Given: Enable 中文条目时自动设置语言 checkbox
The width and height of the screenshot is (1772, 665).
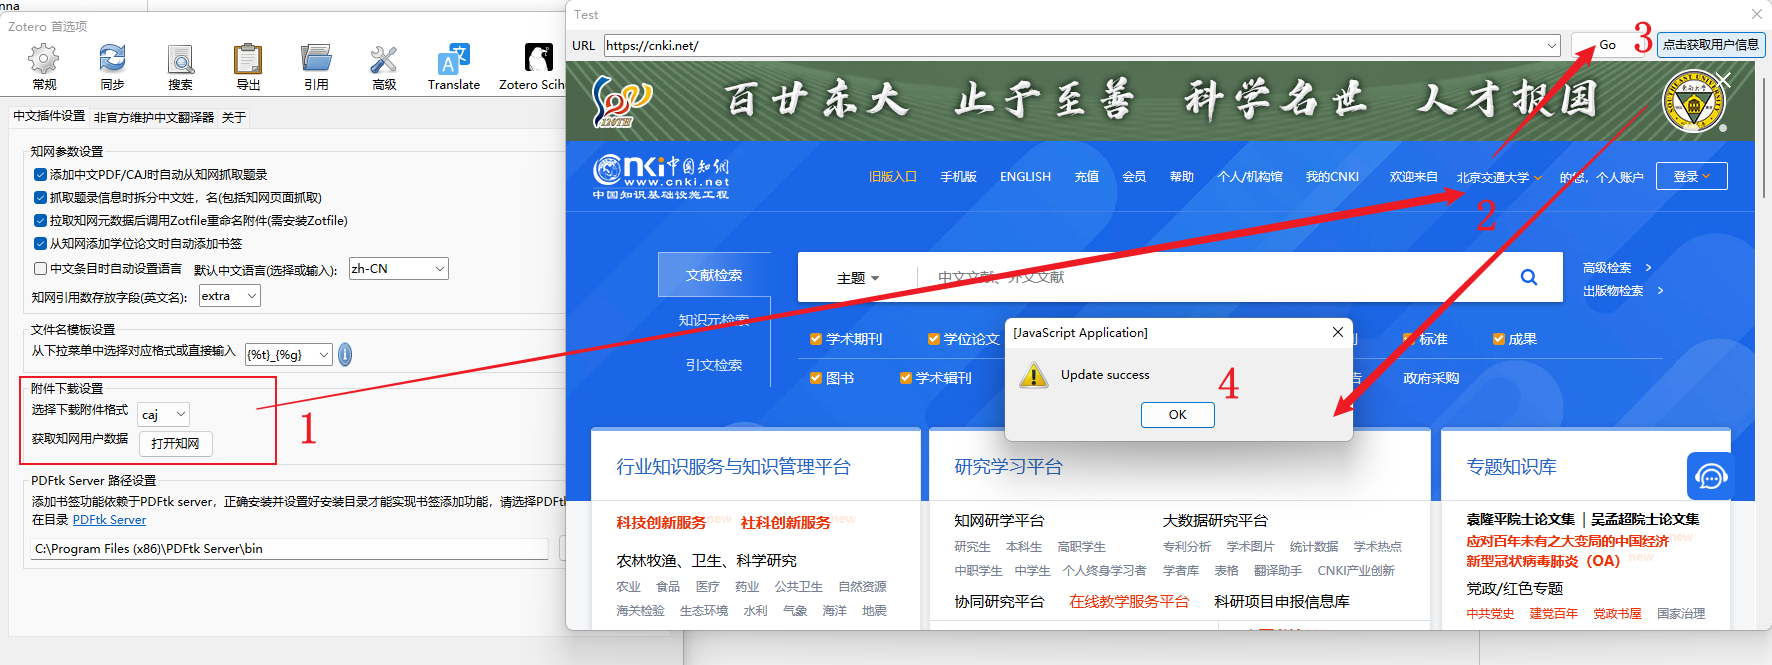Looking at the screenshot, I should [41, 268].
